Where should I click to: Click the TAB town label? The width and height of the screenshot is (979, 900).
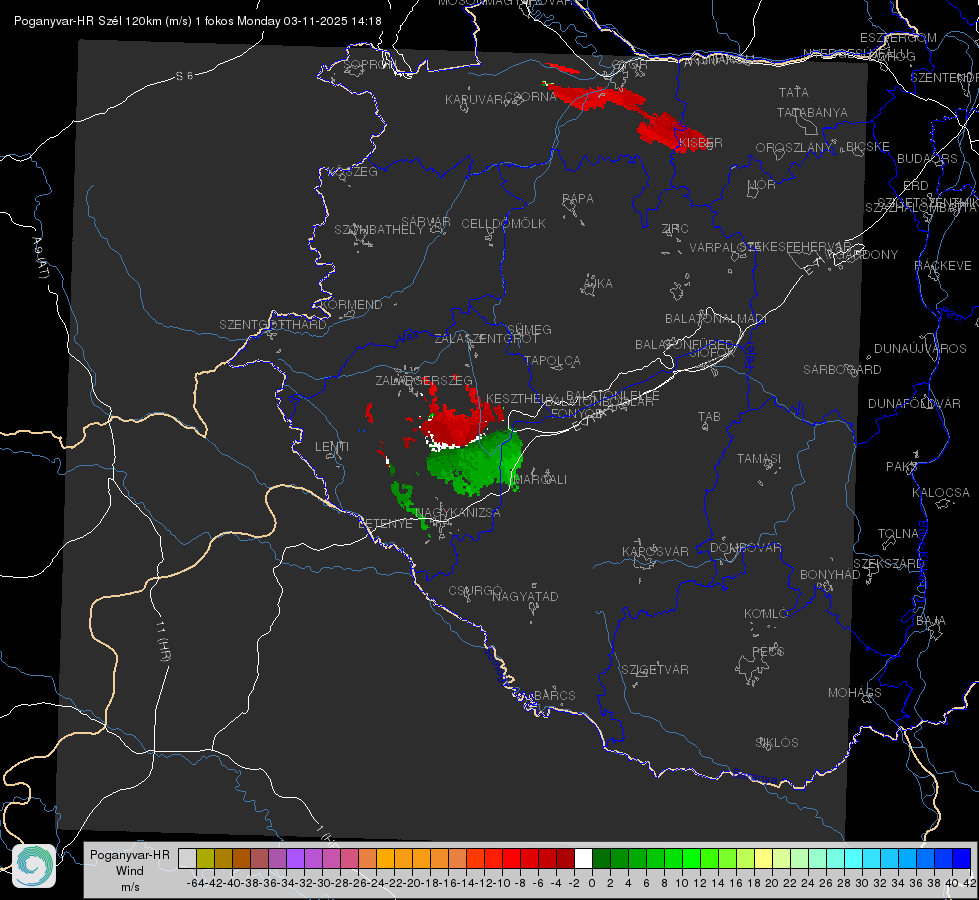(x=709, y=417)
